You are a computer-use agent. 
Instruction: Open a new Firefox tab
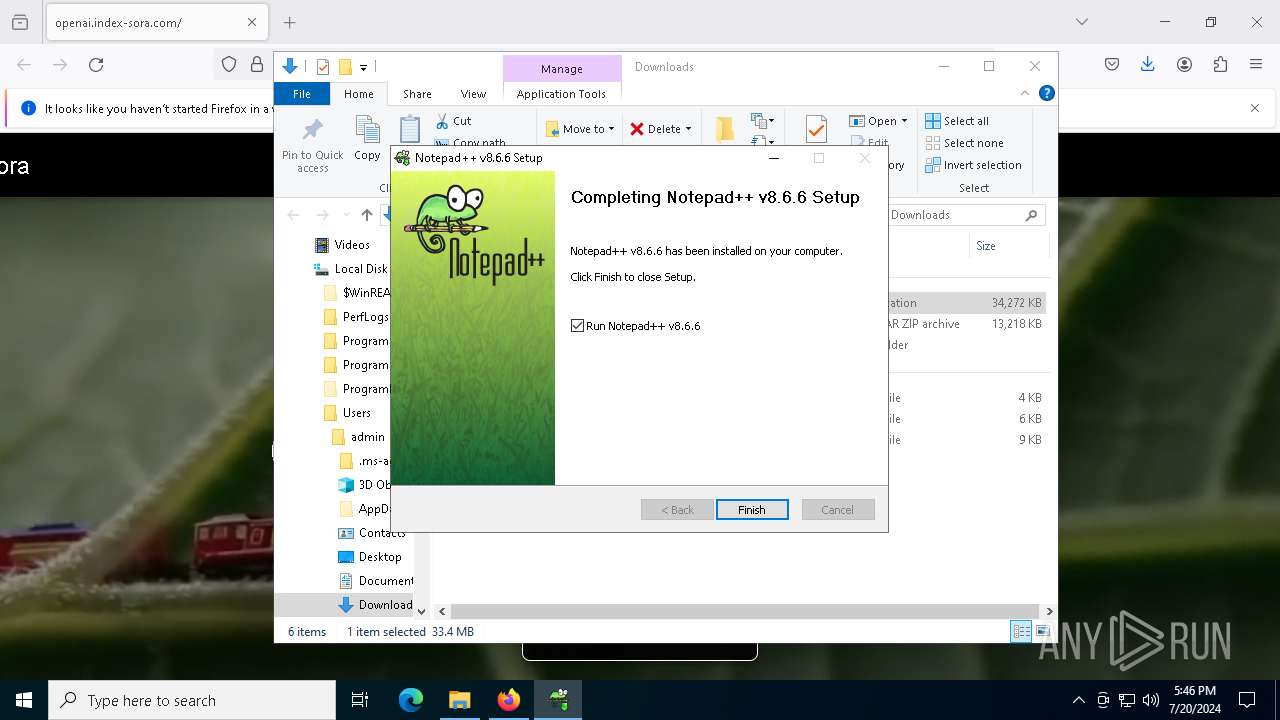point(289,22)
